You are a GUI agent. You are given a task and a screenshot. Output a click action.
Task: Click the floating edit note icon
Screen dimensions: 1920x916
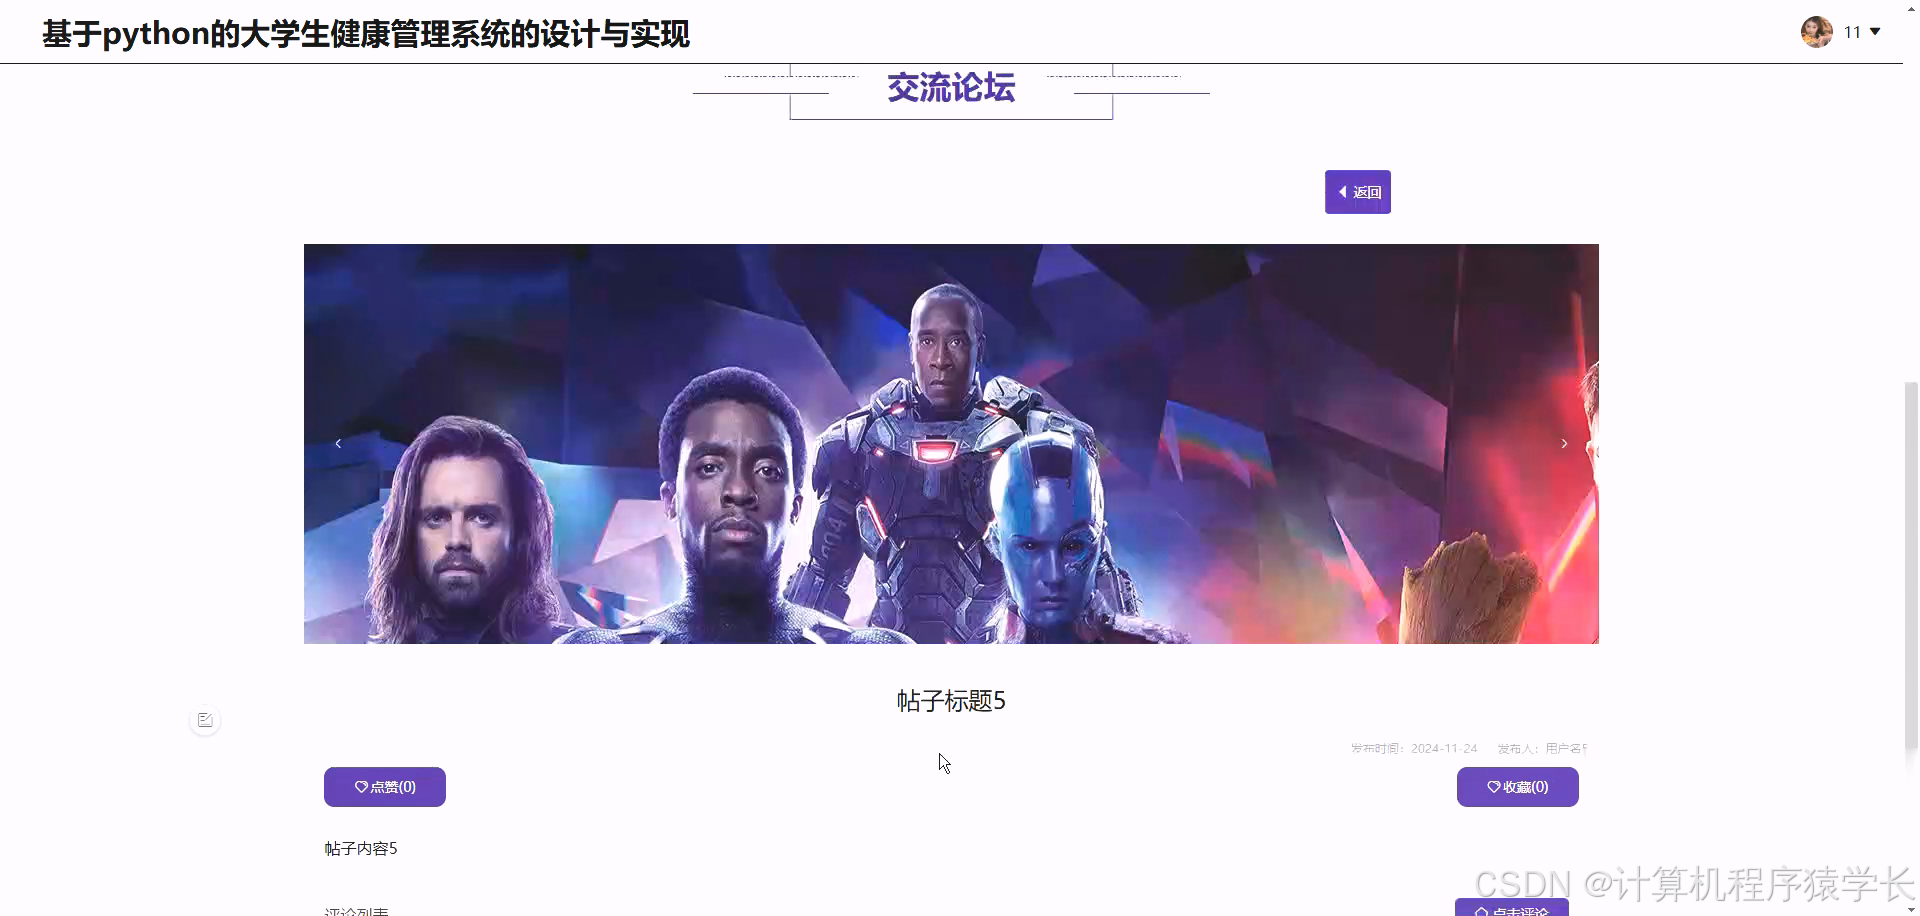205,720
